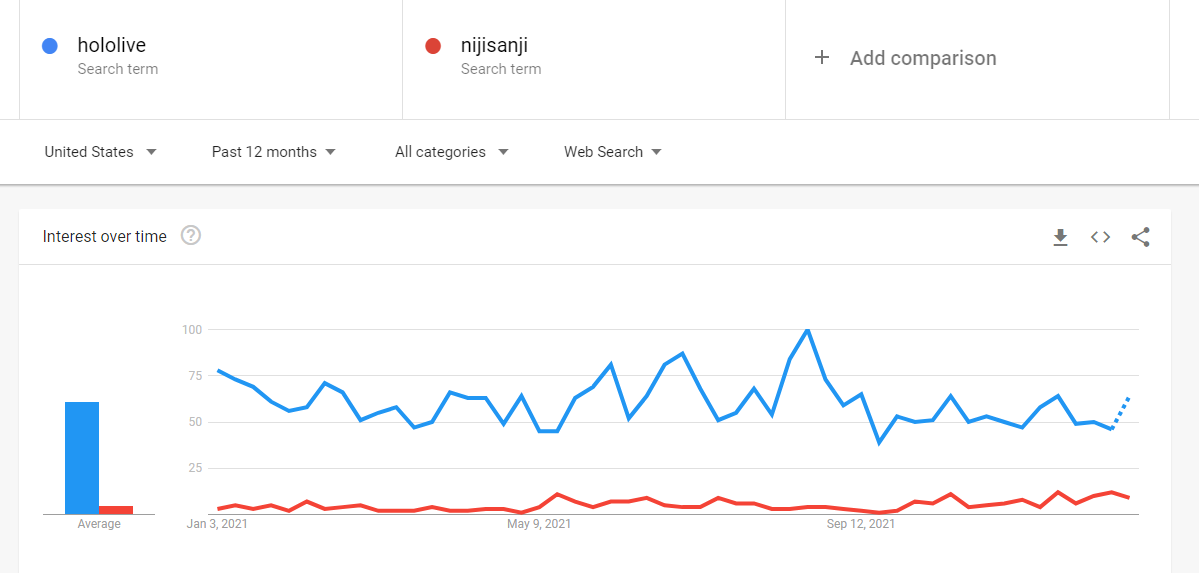Click the Sep 12, 2021 axis label
Image resolution: width=1199 pixels, height=573 pixels.
pyautogui.click(x=862, y=523)
